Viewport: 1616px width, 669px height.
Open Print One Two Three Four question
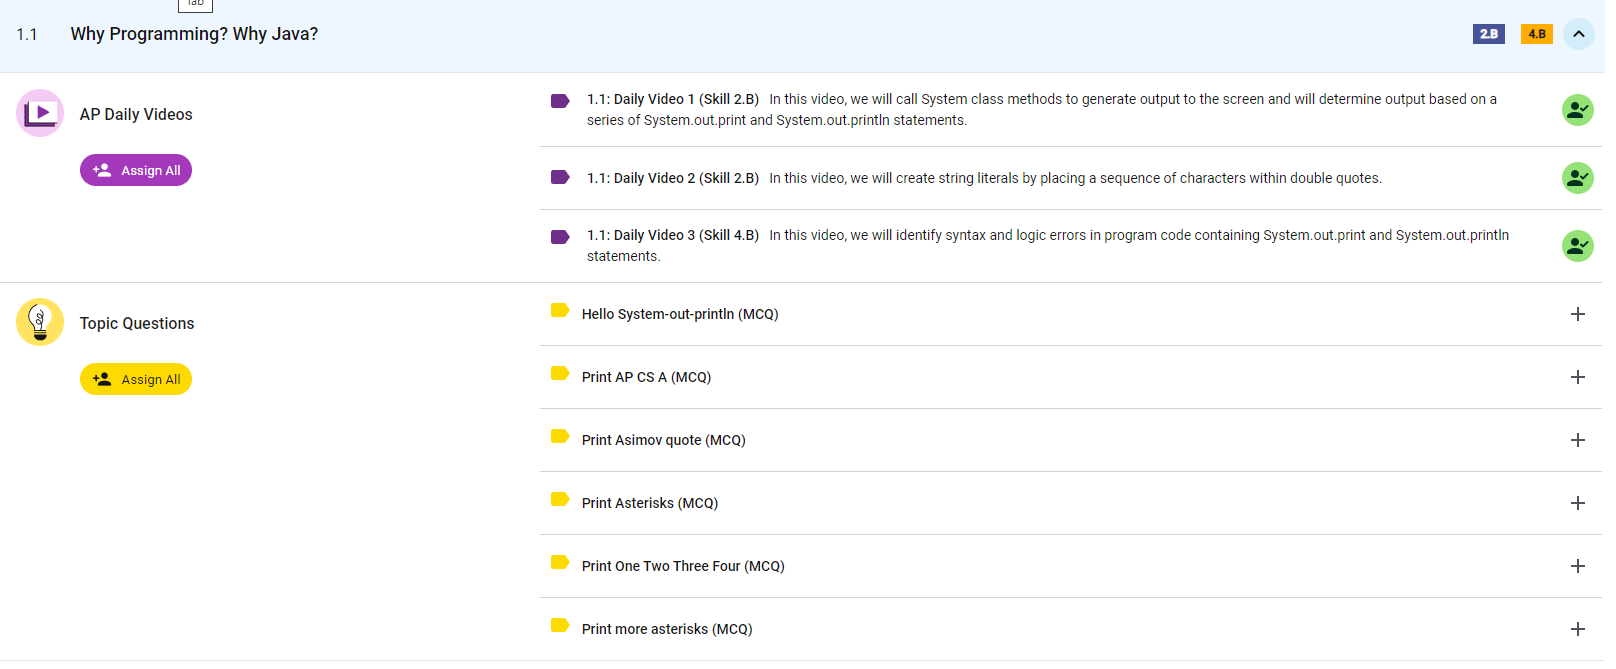[x=682, y=566]
